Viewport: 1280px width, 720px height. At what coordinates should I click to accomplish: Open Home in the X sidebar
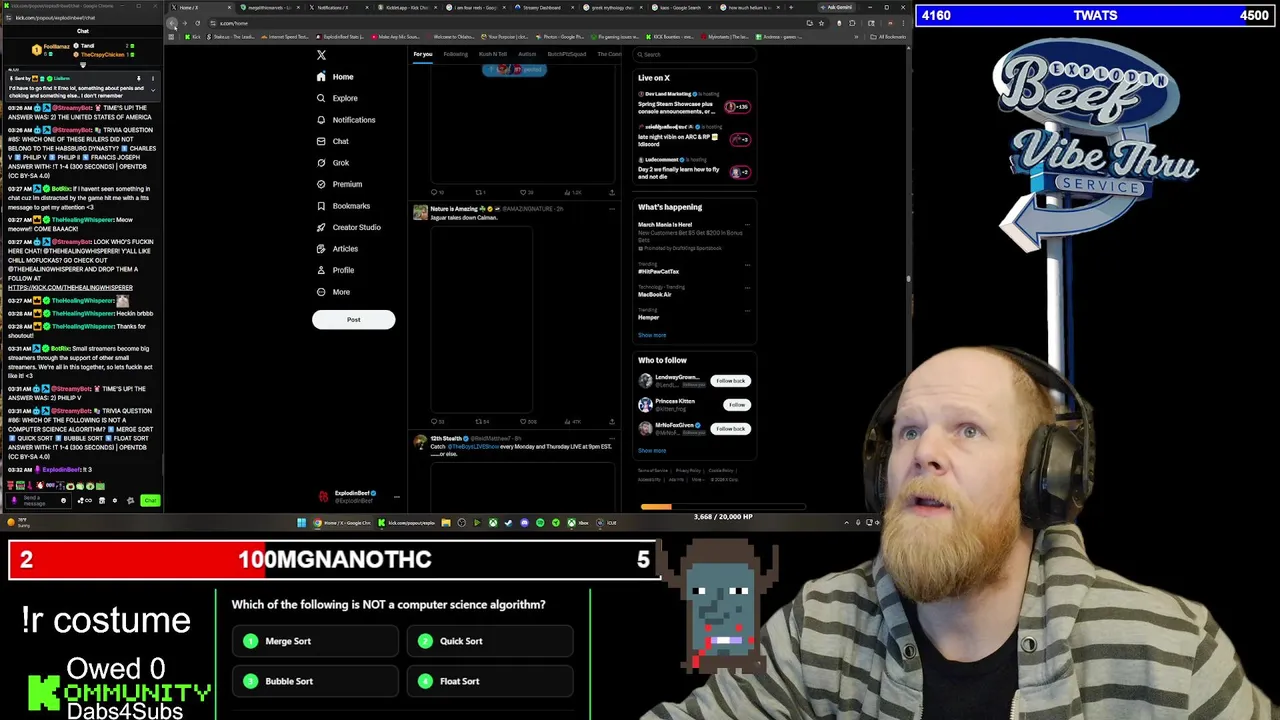coord(336,77)
